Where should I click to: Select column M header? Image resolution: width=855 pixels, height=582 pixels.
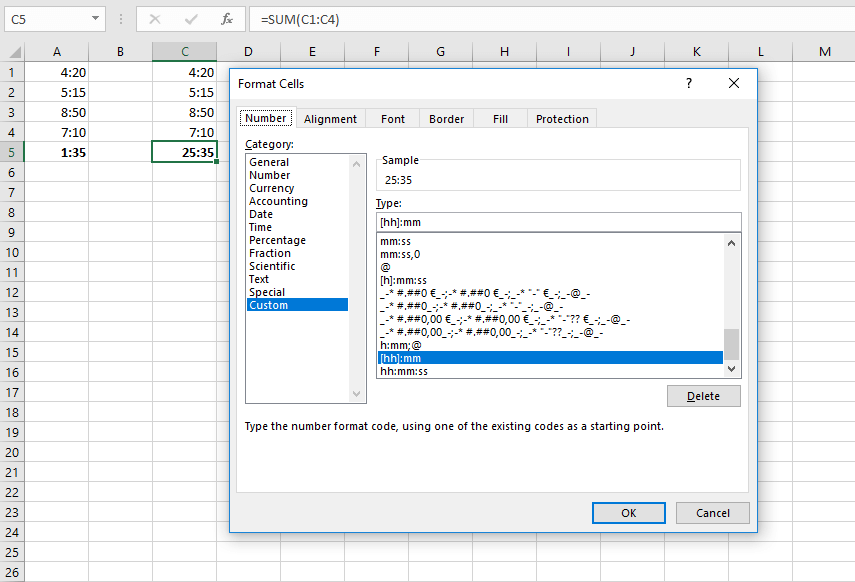click(x=824, y=52)
